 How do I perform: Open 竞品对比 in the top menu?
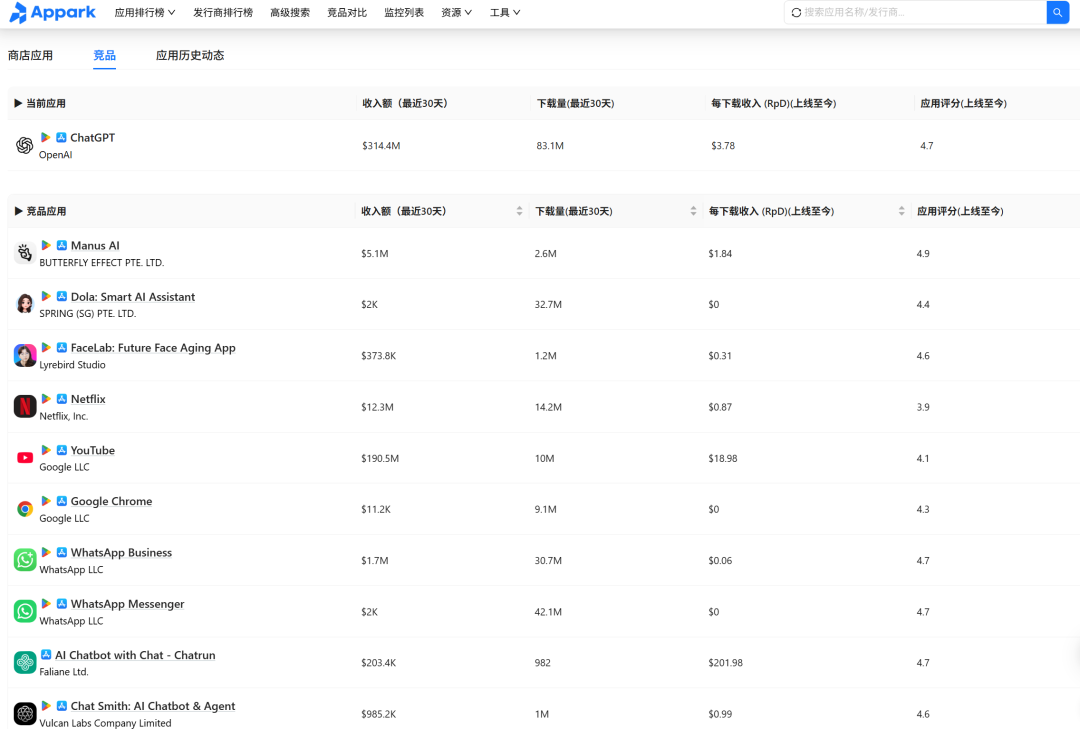click(x=347, y=12)
